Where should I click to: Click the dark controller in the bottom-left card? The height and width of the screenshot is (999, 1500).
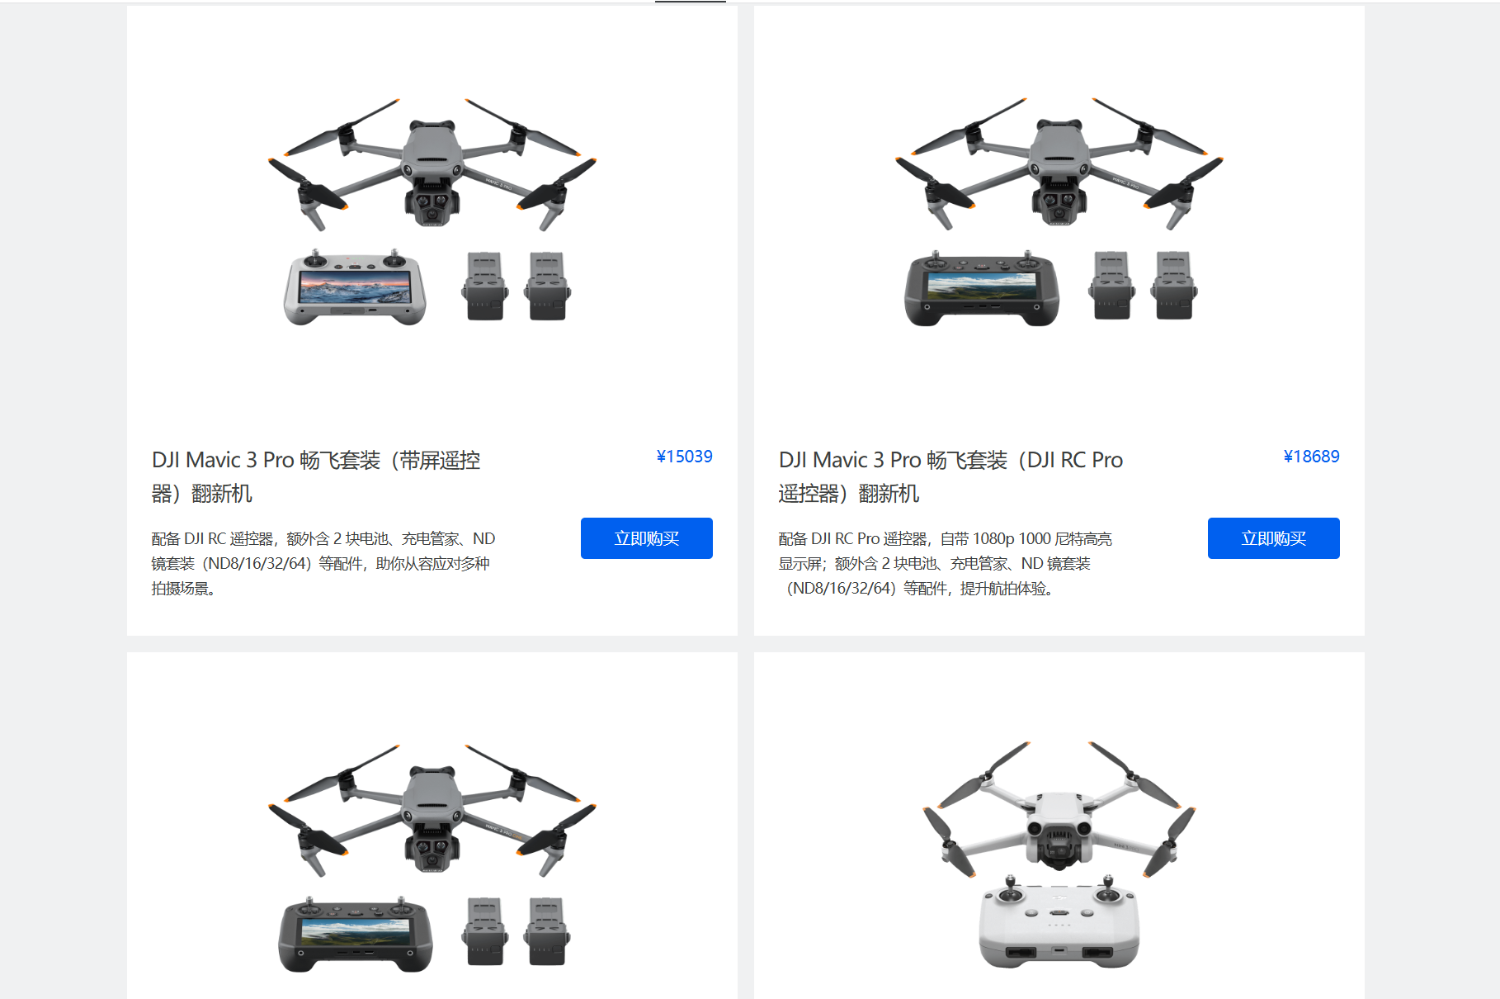coord(355,934)
